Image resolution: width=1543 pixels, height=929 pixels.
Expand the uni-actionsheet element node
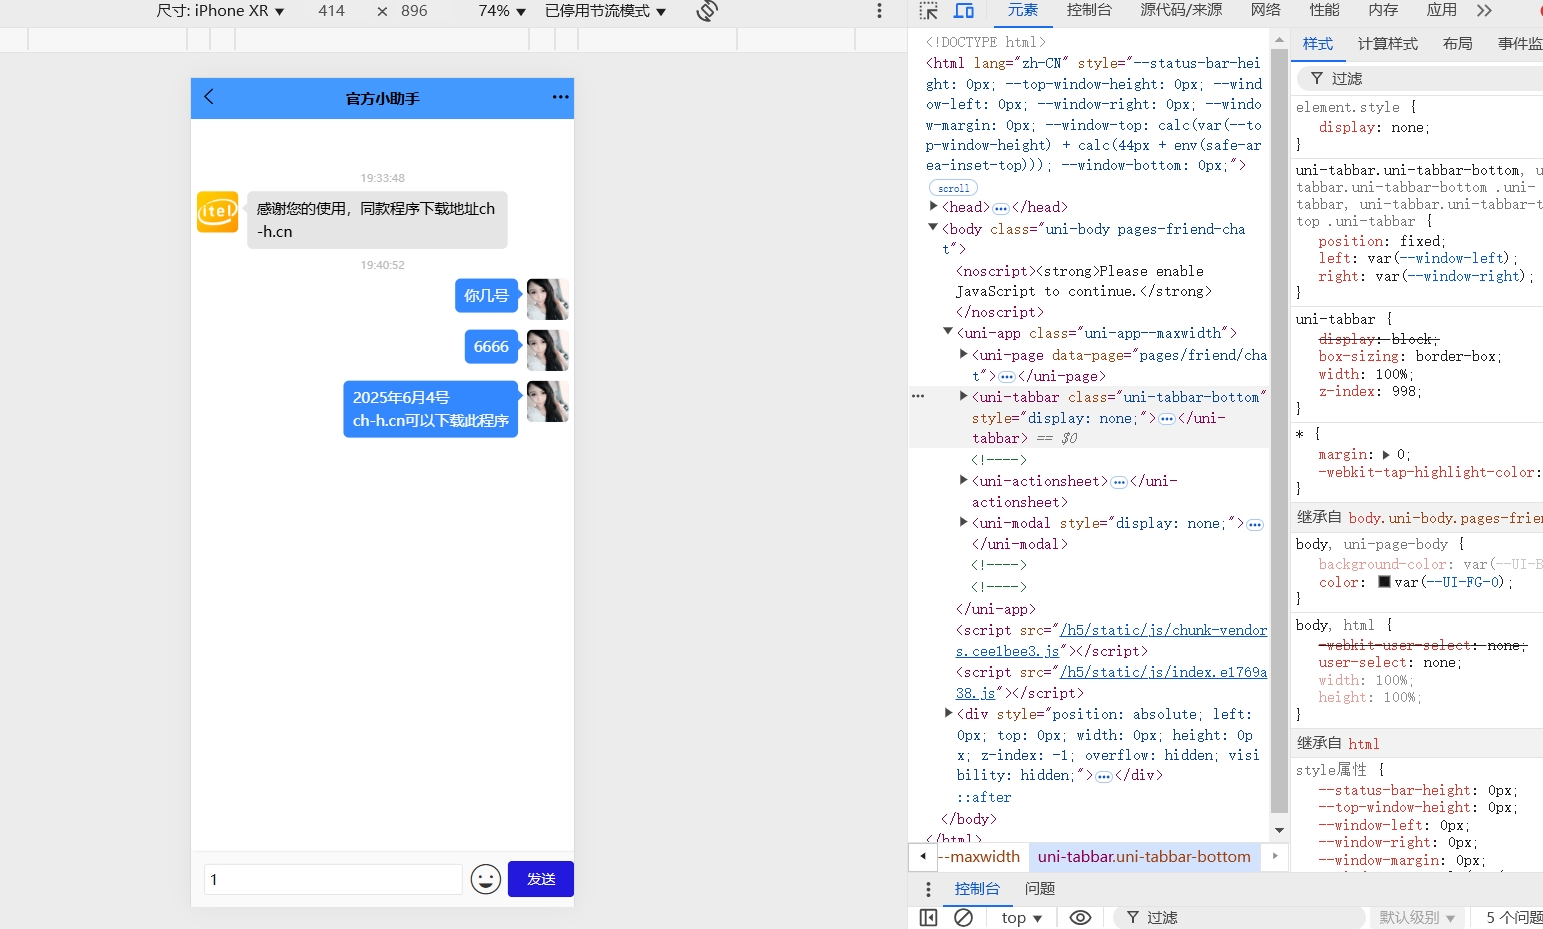point(964,480)
